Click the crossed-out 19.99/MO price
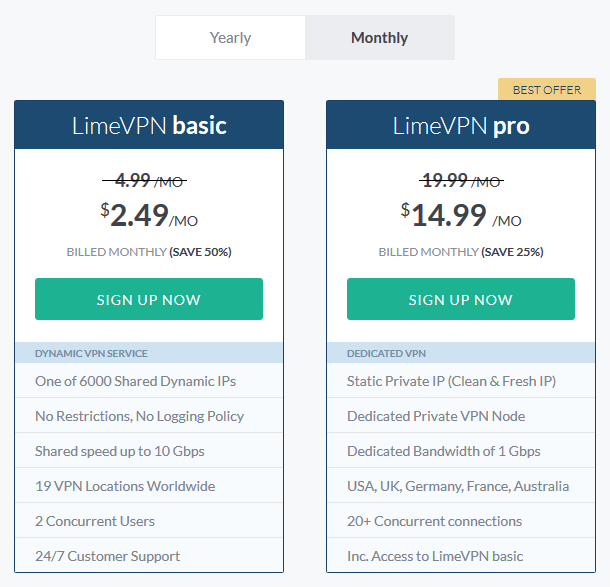 point(461,180)
